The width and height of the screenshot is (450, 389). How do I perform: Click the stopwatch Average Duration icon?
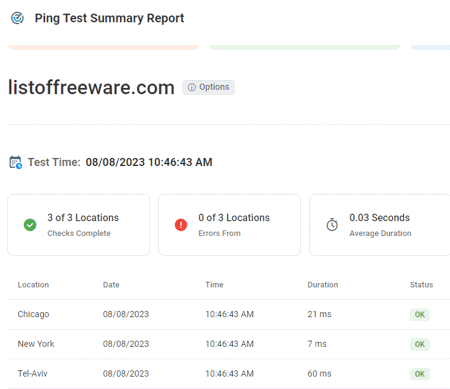coord(332,225)
